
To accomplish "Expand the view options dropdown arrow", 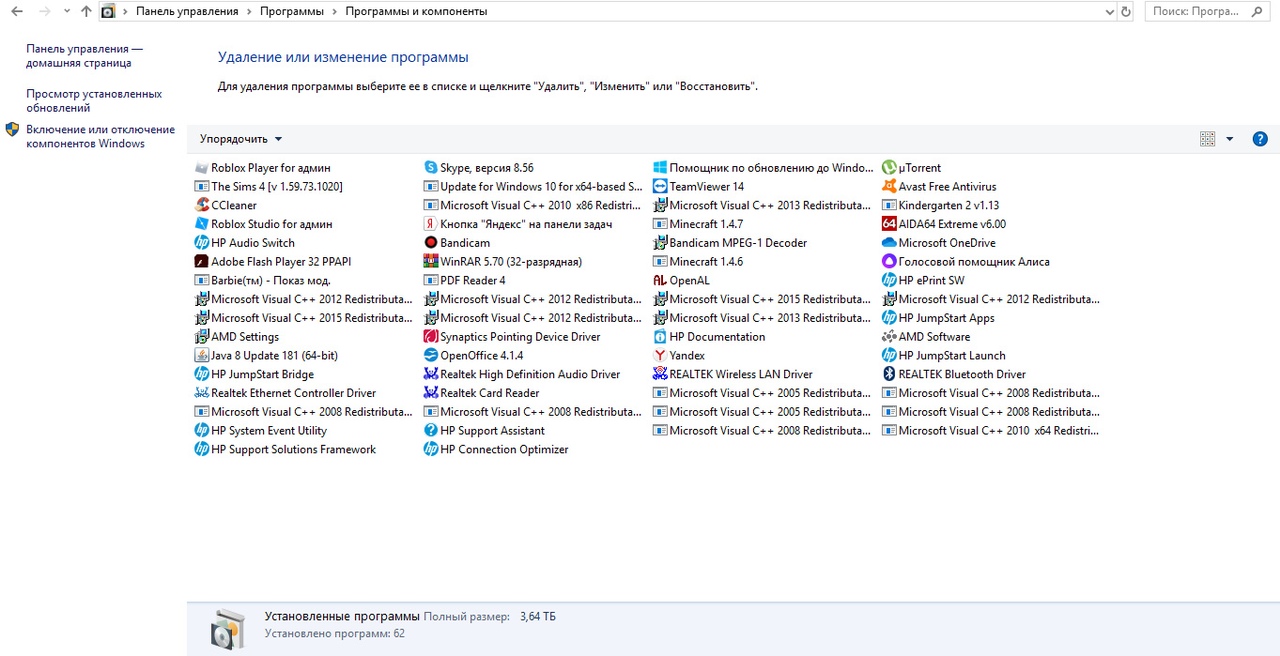I will pyautogui.click(x=1230, y=139).
